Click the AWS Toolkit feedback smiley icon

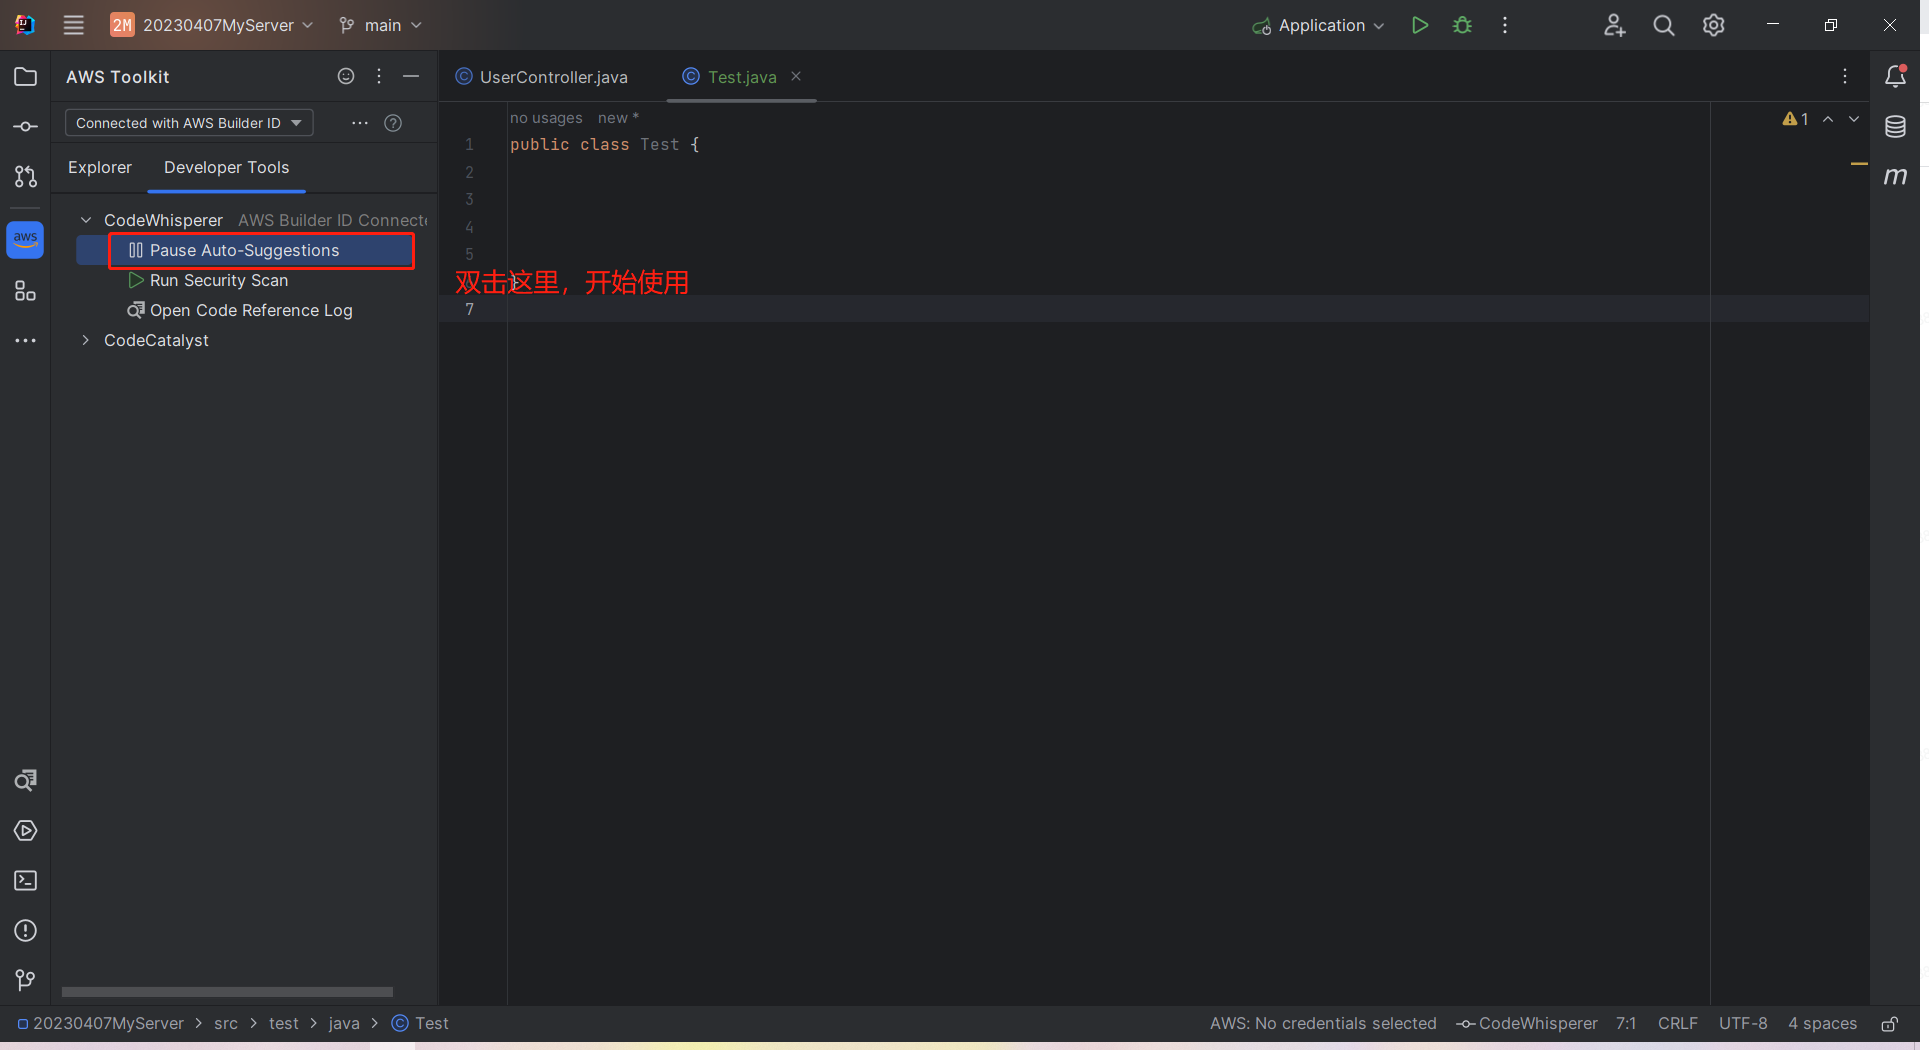(x=346, y=76)
